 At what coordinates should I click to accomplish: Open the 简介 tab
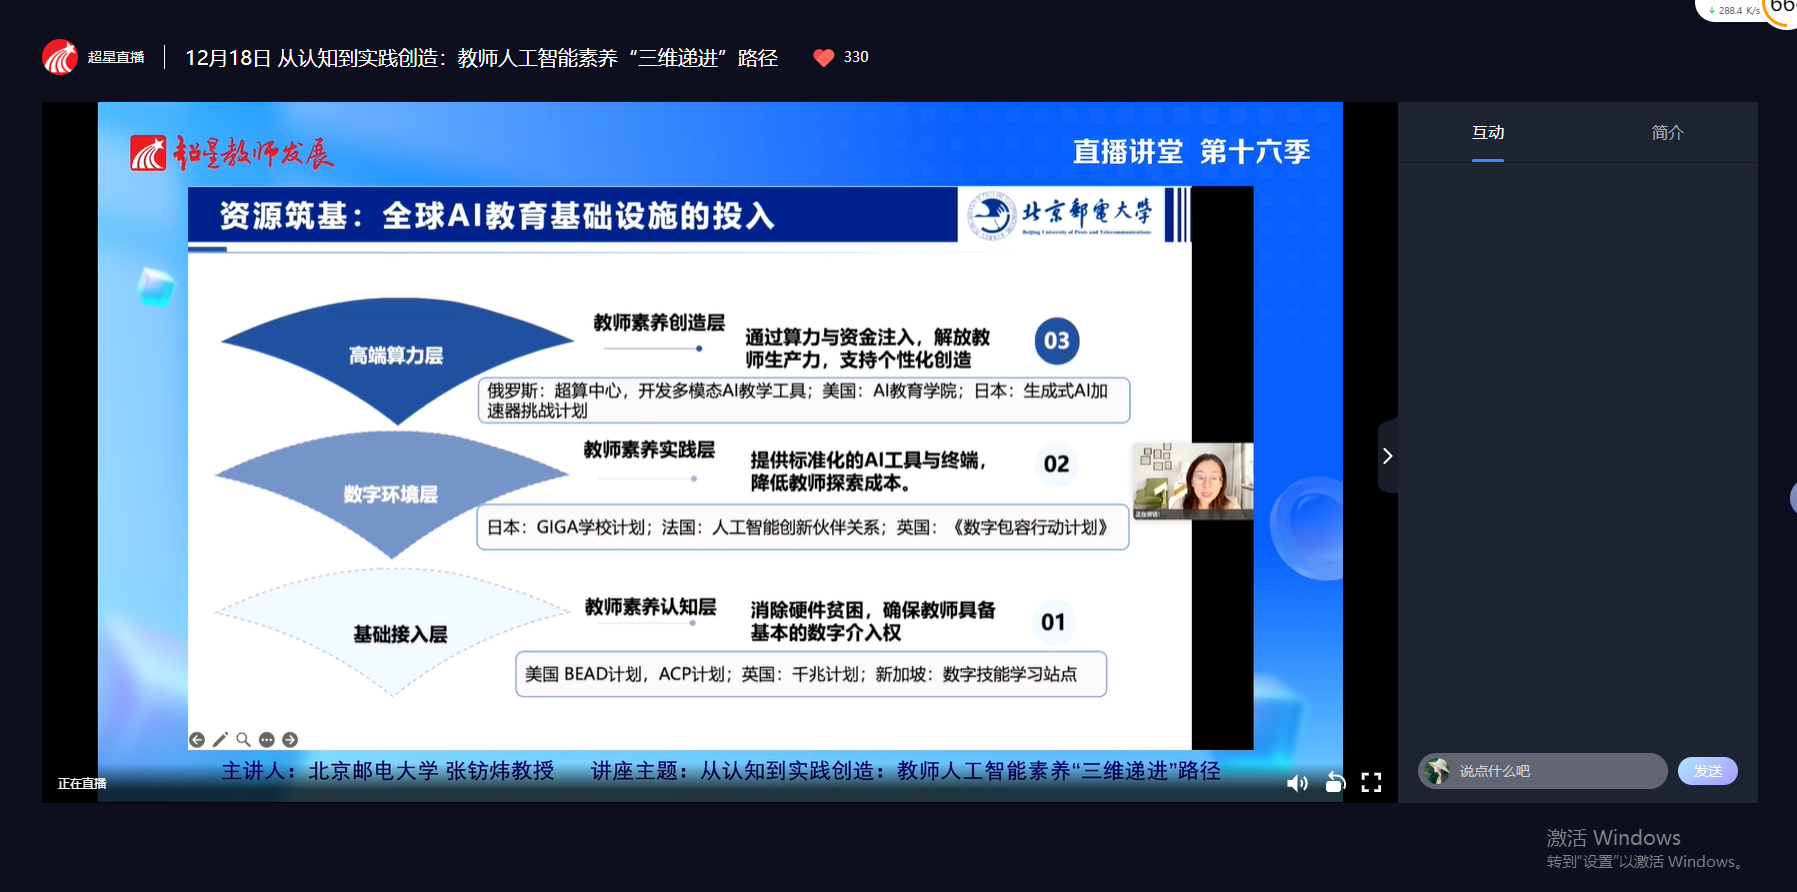1667,133
